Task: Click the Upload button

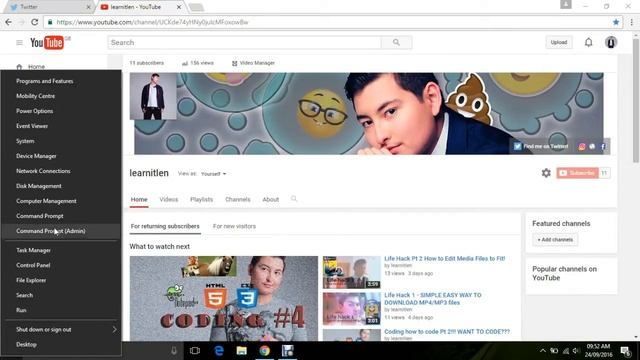Action: click(559, 42)
